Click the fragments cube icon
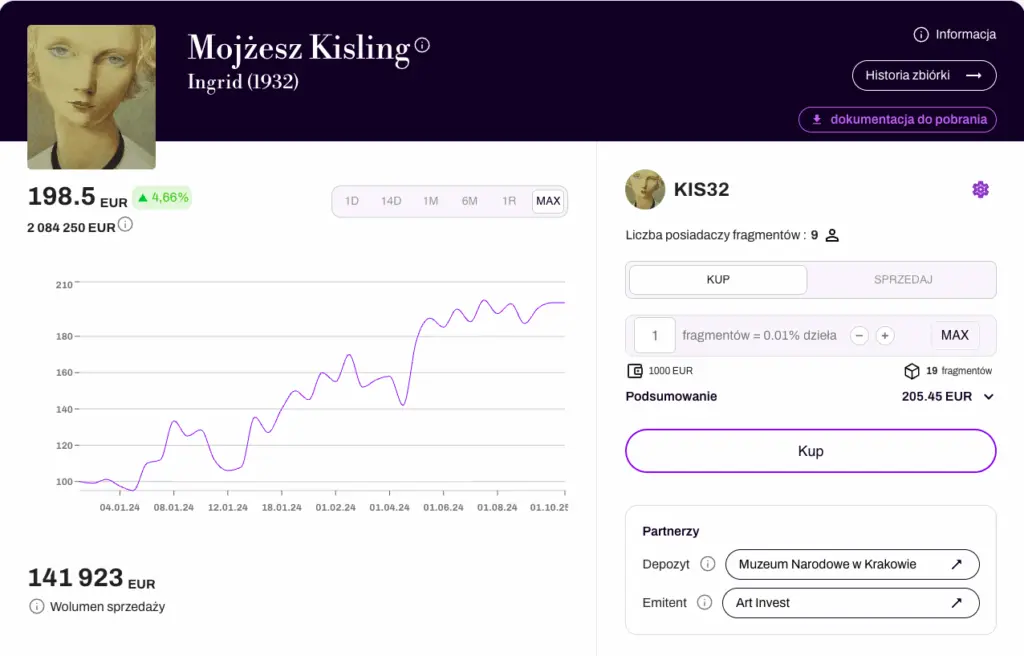Image resolution: width=1024 pixels, height=656 pixels. point(911,371)
